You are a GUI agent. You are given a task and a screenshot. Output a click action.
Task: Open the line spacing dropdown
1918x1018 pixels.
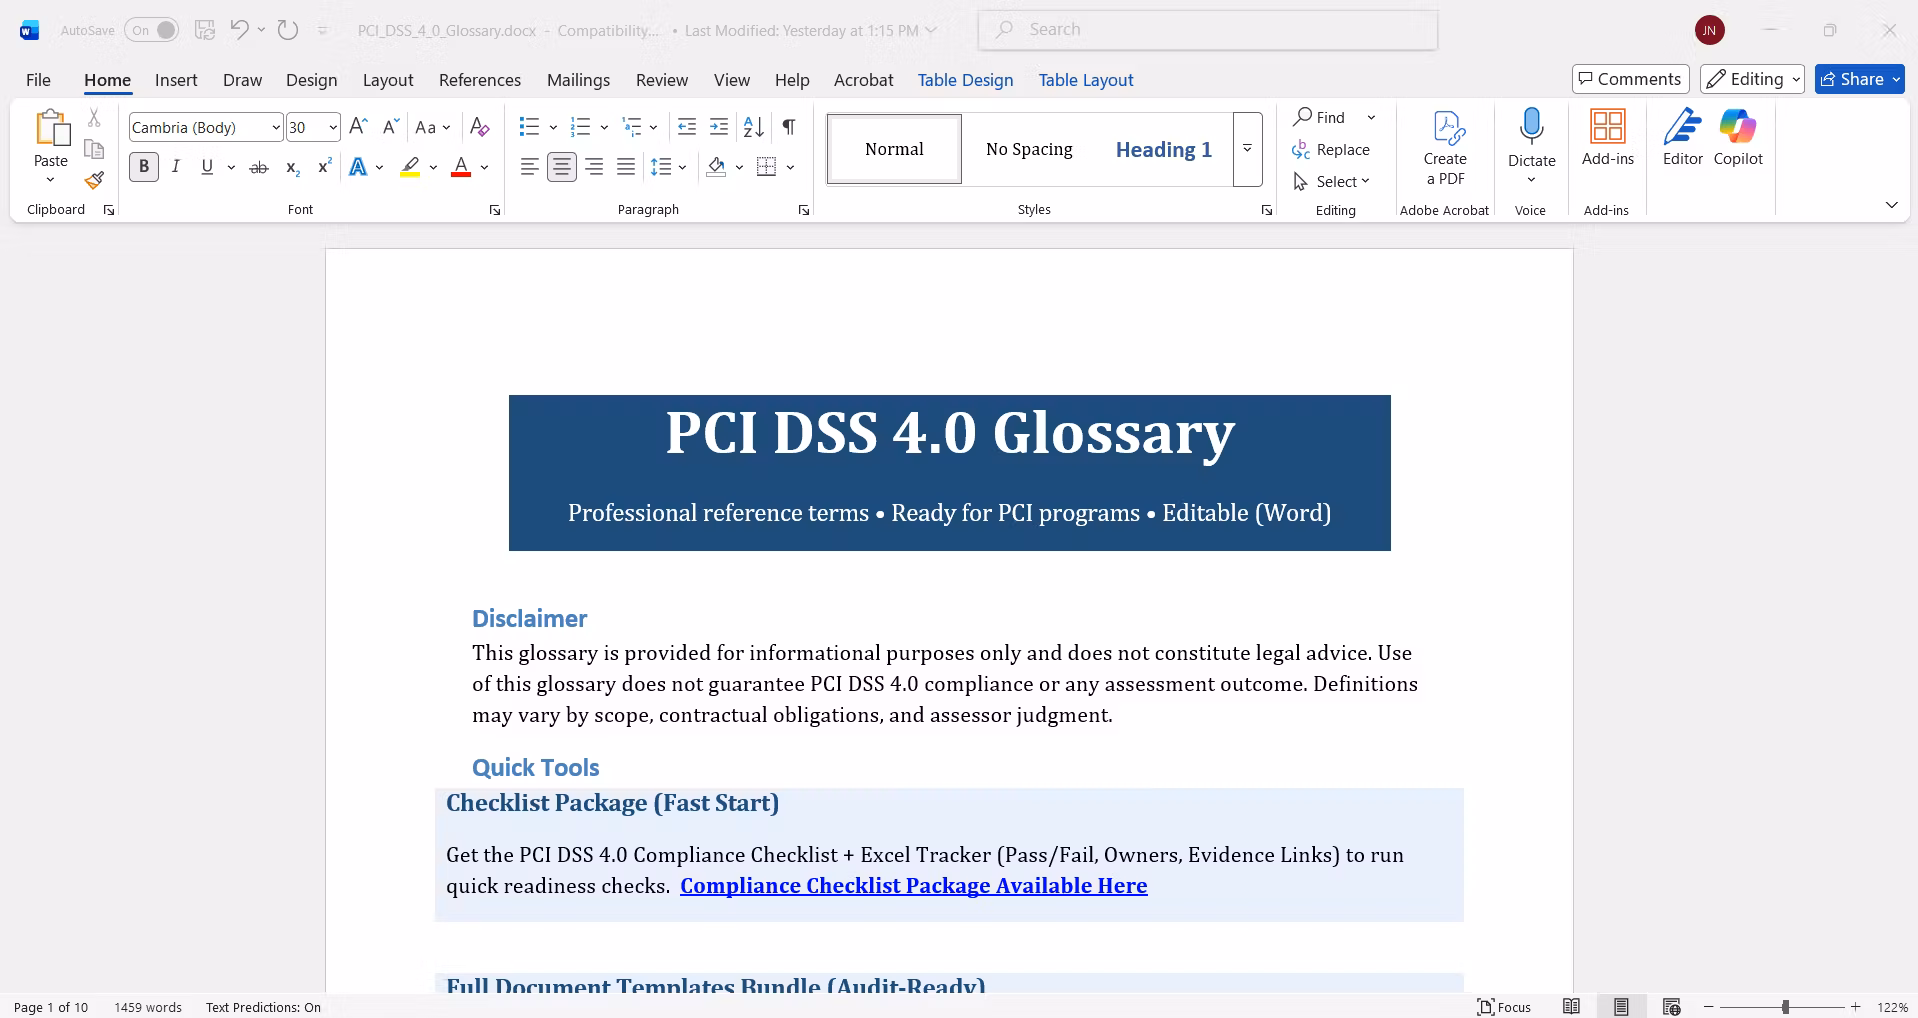click(682, 167)
